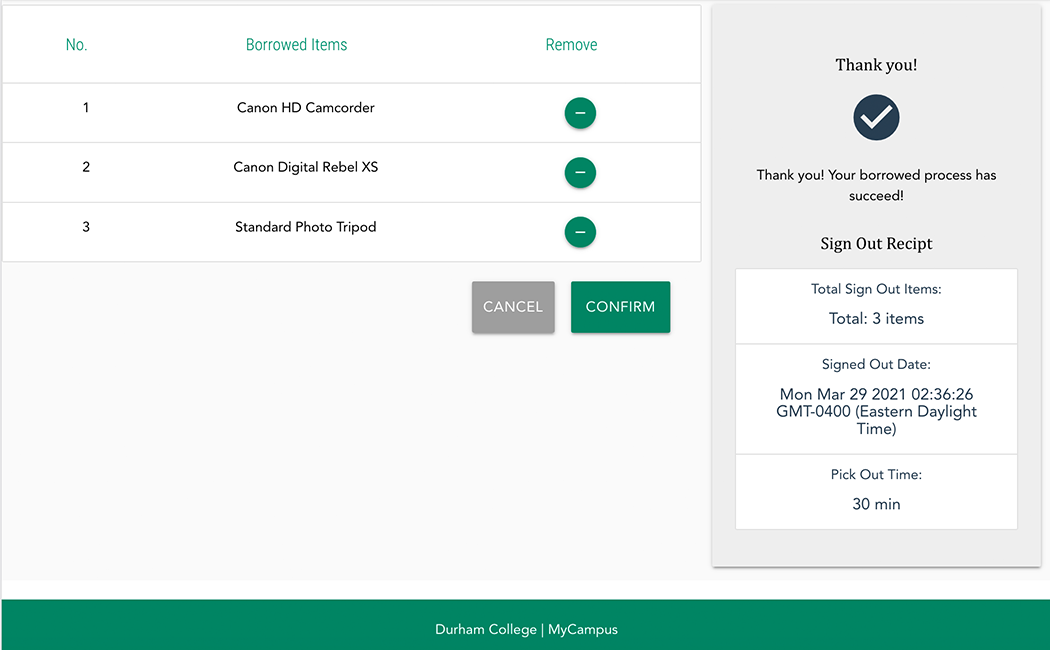Remove Standard Photo Tripod from the list

click(x=580, y=232)
